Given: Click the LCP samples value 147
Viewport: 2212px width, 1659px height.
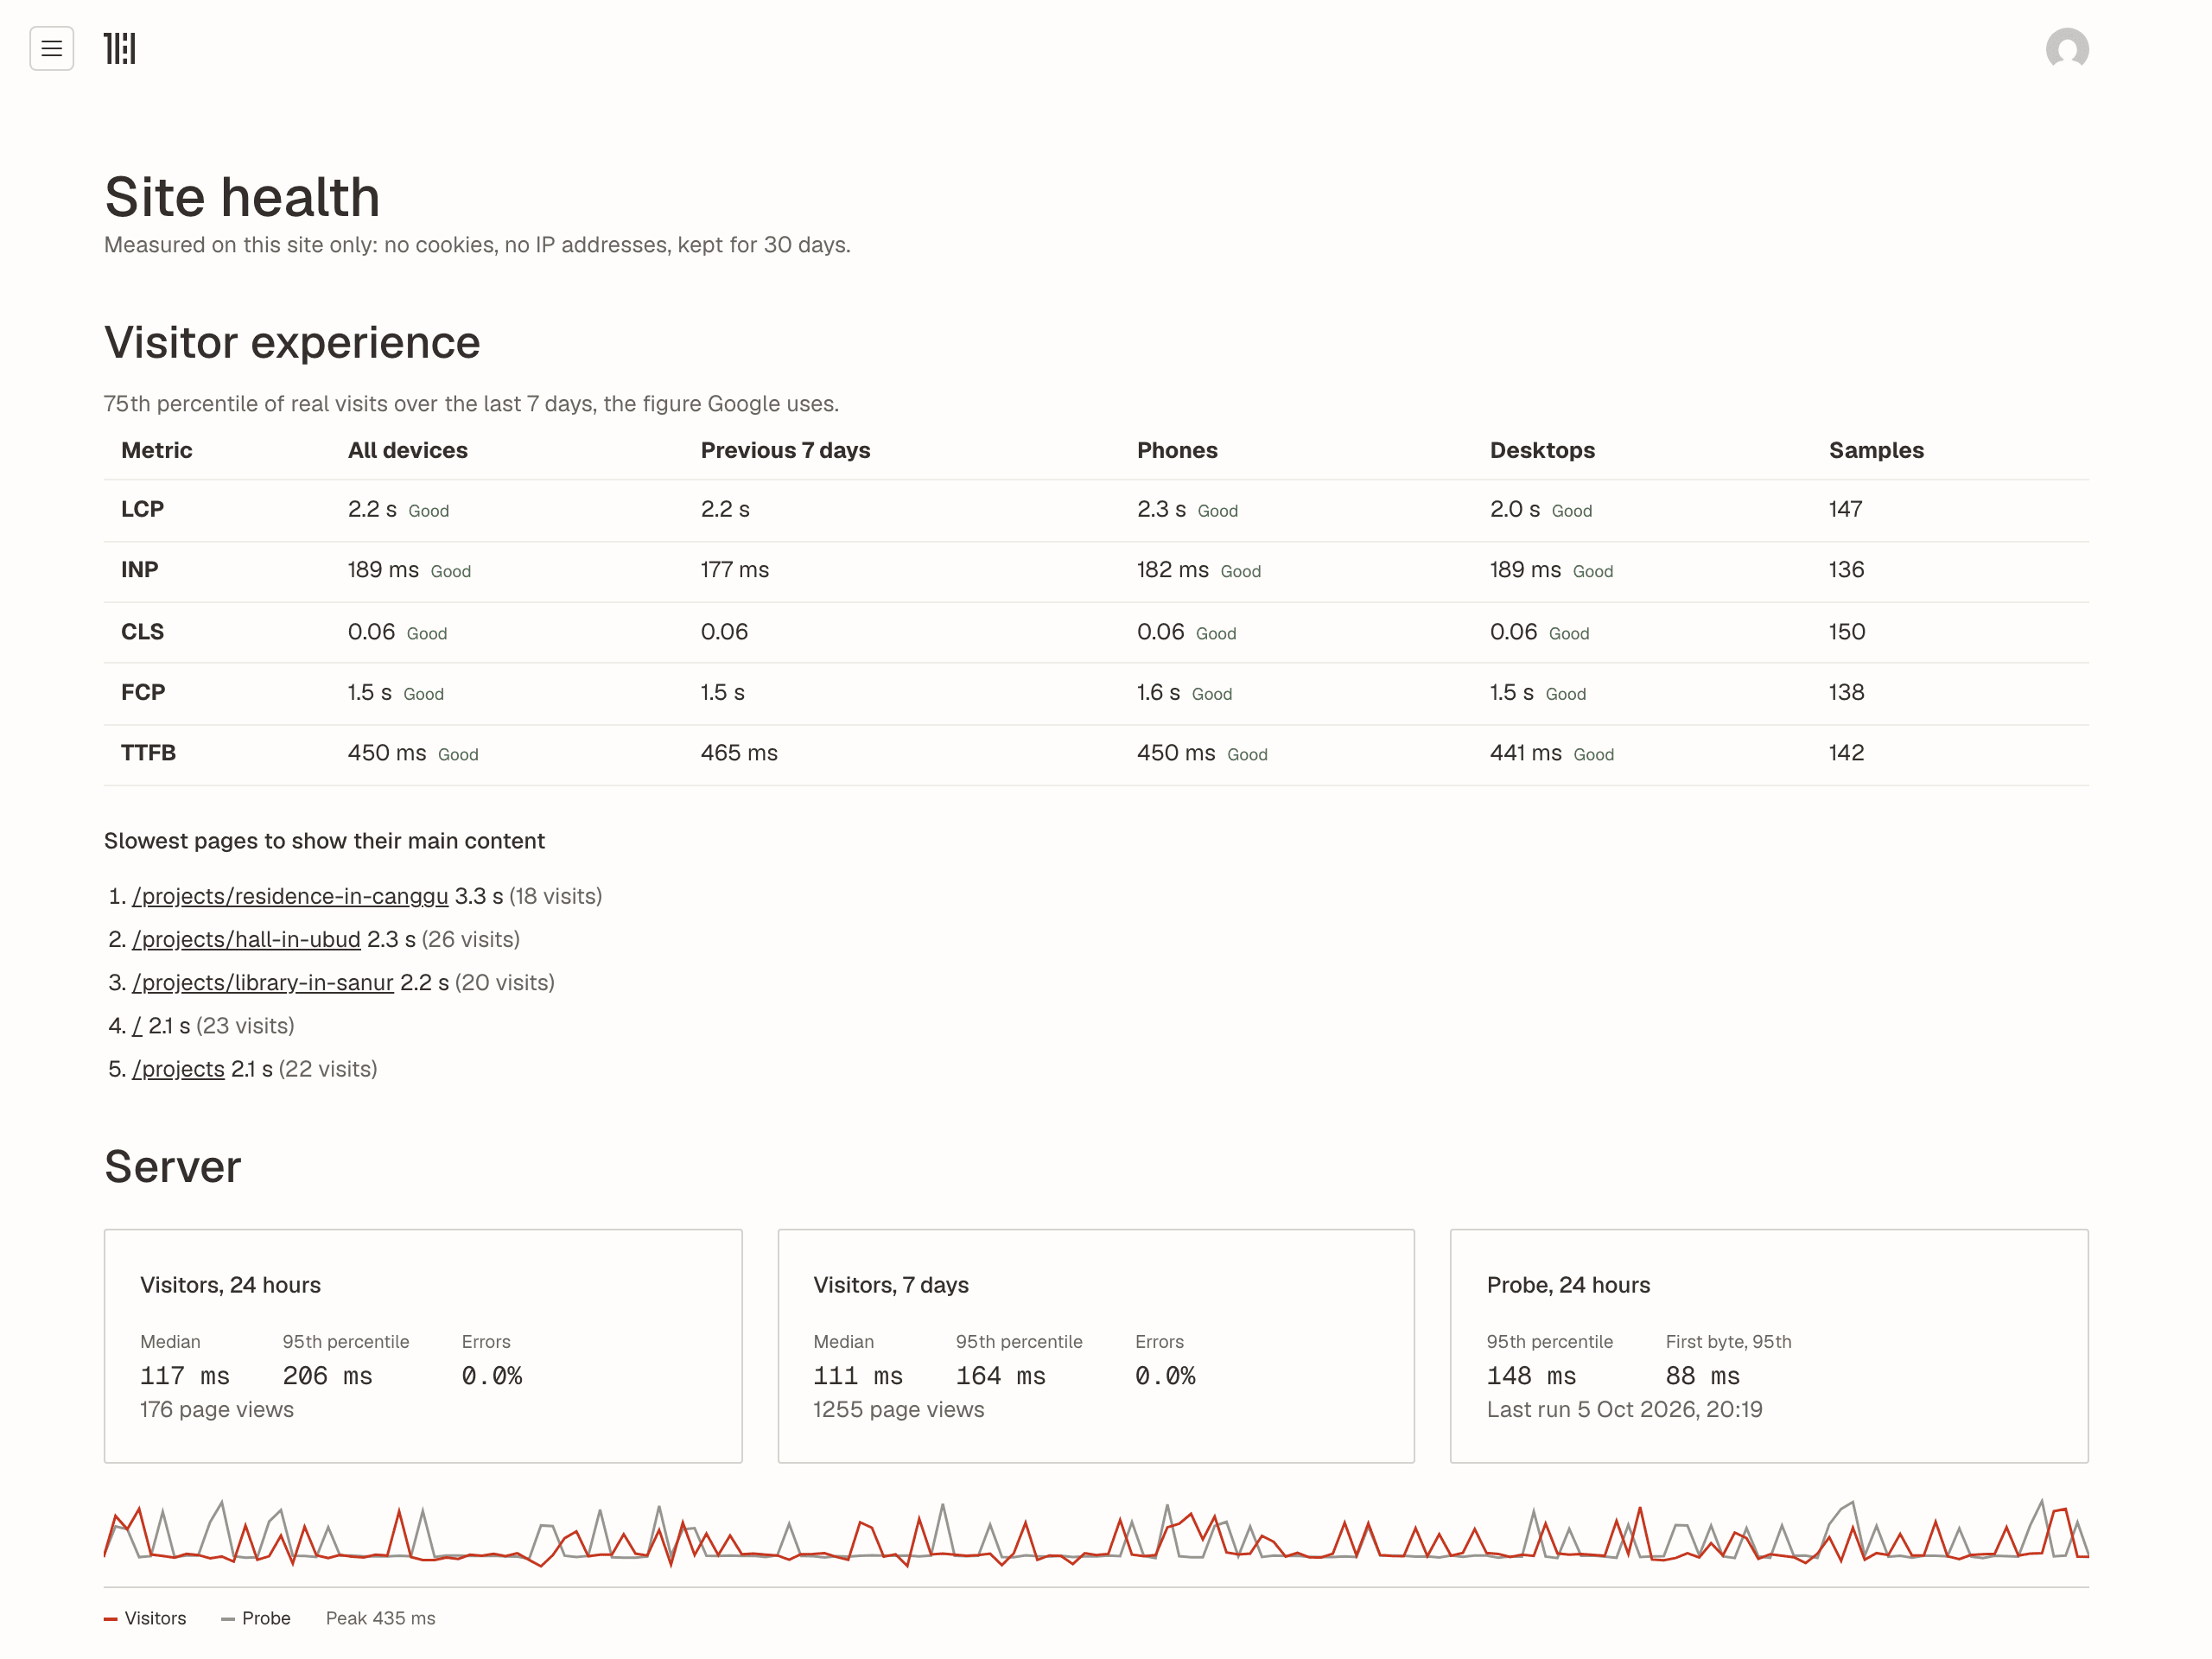Looking at the screenshot, I should [1845, 509].
